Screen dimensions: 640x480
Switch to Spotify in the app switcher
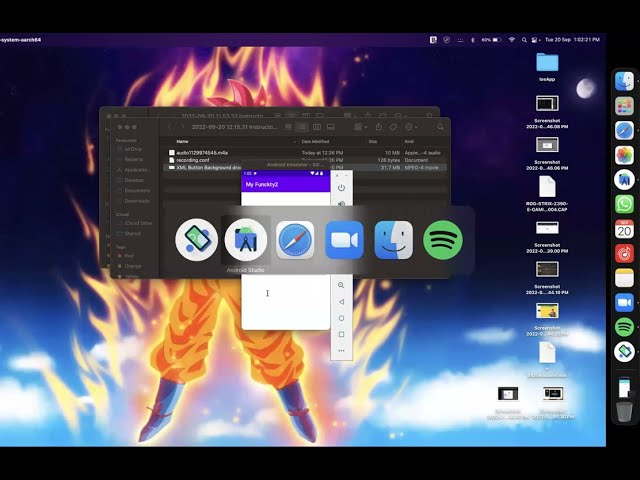[443, 240]
